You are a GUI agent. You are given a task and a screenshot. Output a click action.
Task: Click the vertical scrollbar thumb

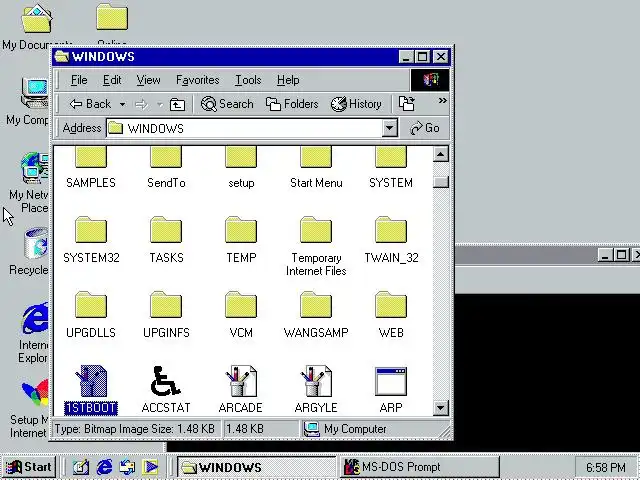(441, 182)
